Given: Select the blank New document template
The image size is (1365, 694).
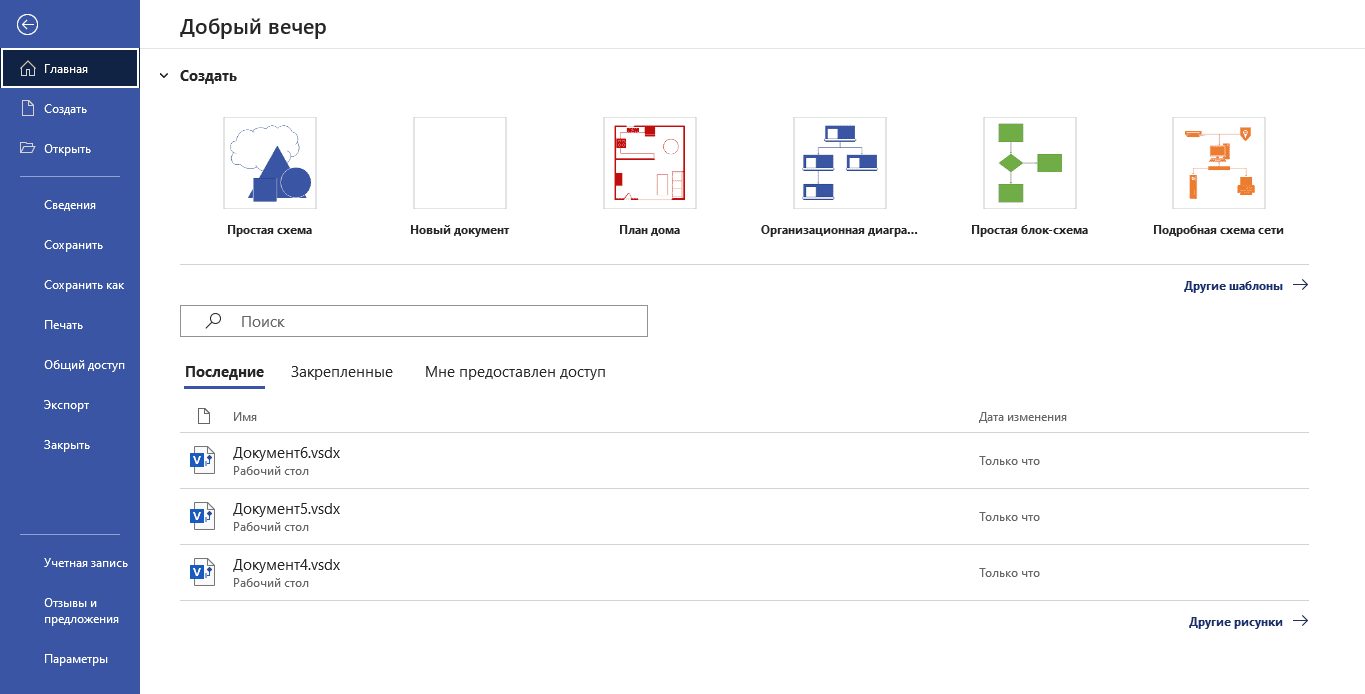Looking at the screenshot, I should click(x=459, y=163).
